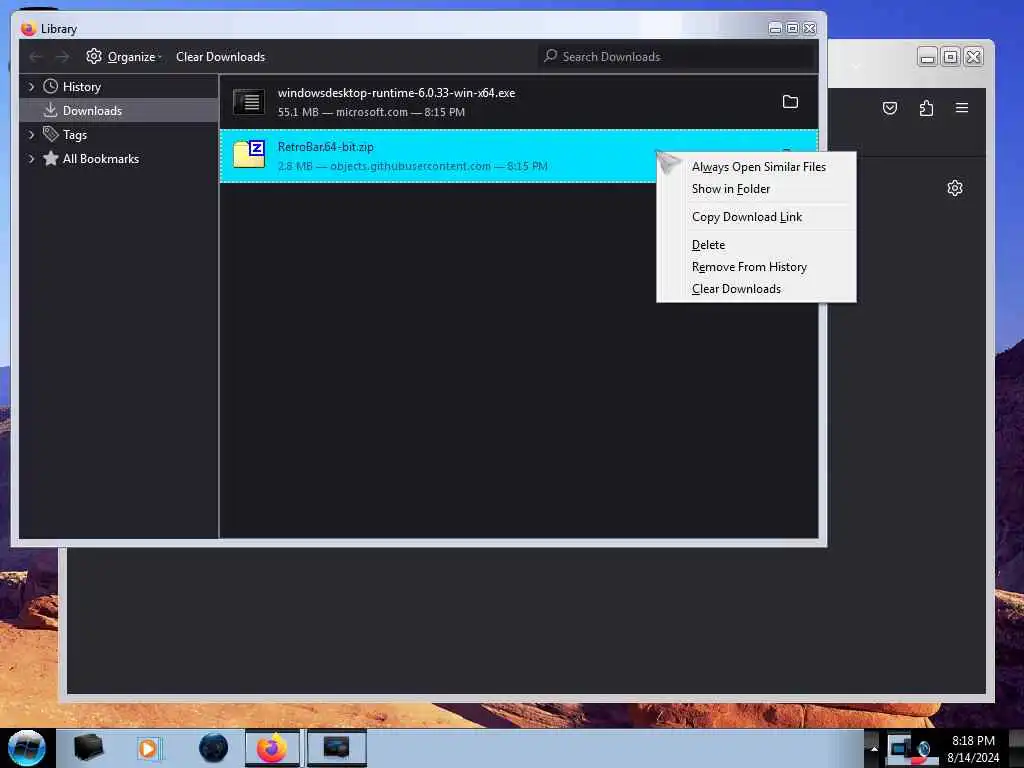The image size is (1024, 768).
Task: Select RetroBar.64-bit.zip file name
Action: (325, 147)
